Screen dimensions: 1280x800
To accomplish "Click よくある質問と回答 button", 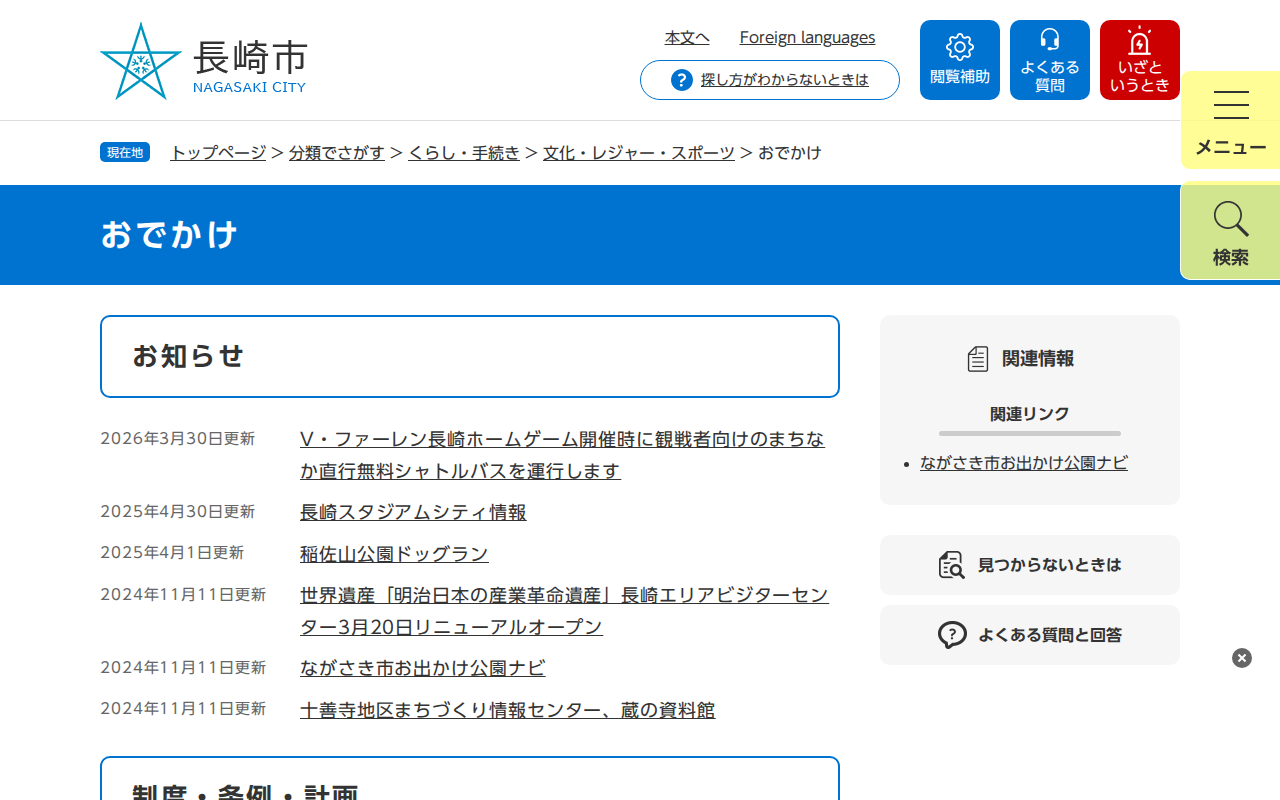I will (x=1030, y=635).
